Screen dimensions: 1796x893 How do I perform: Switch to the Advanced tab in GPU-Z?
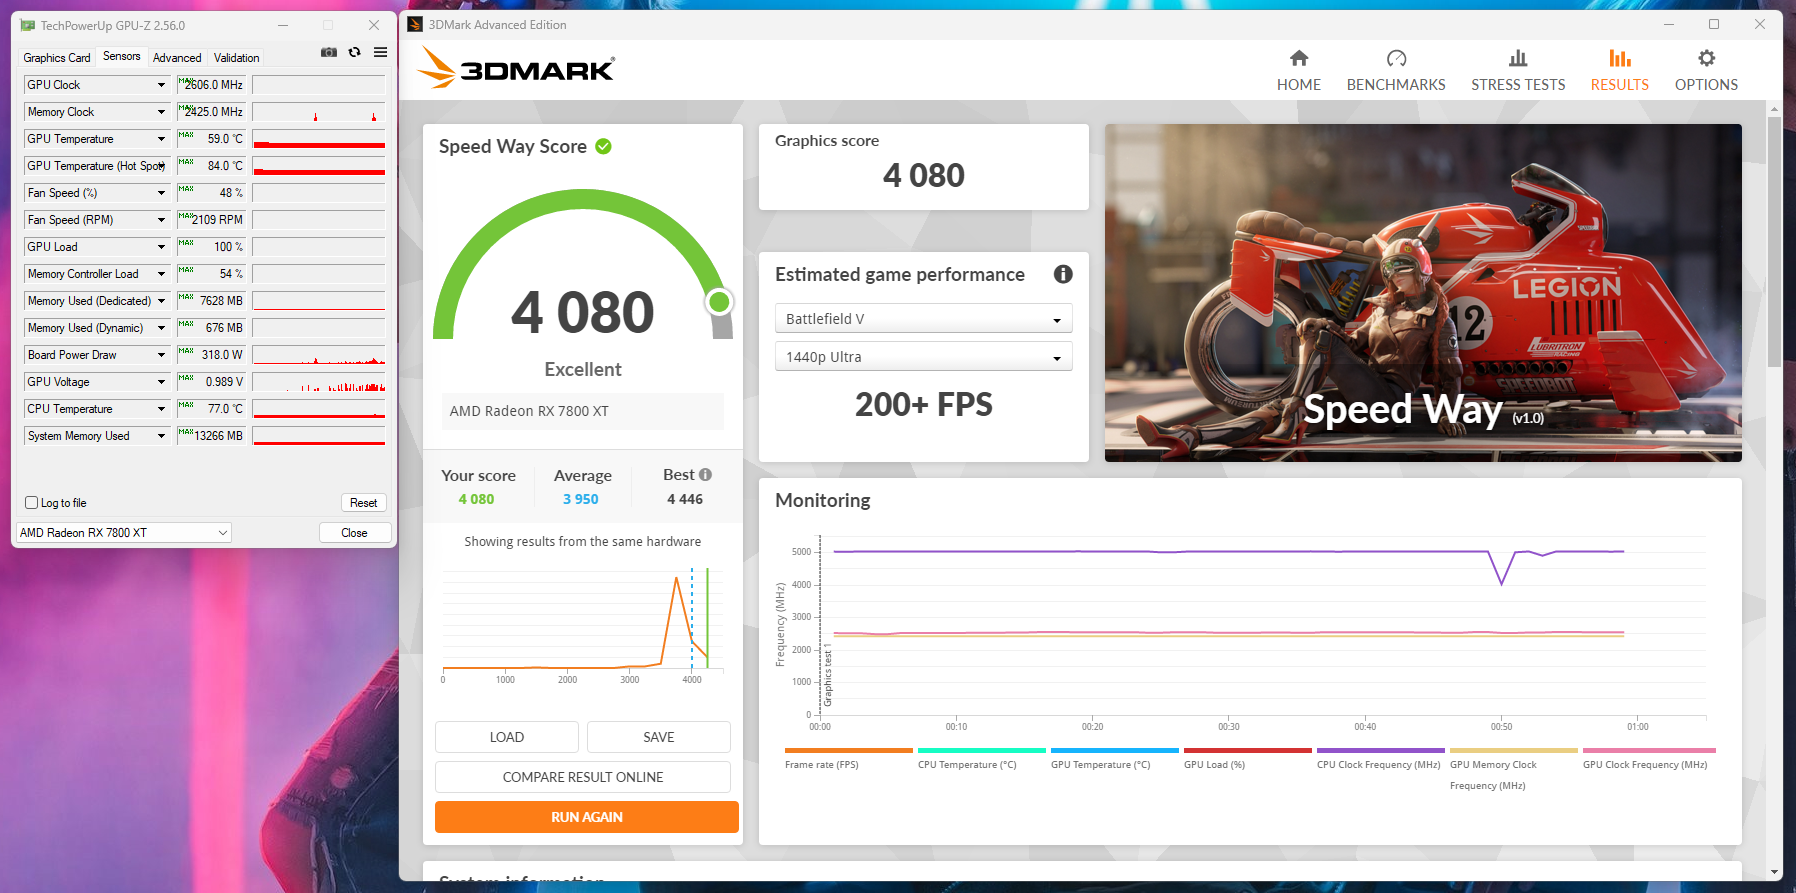coord(177,58)
